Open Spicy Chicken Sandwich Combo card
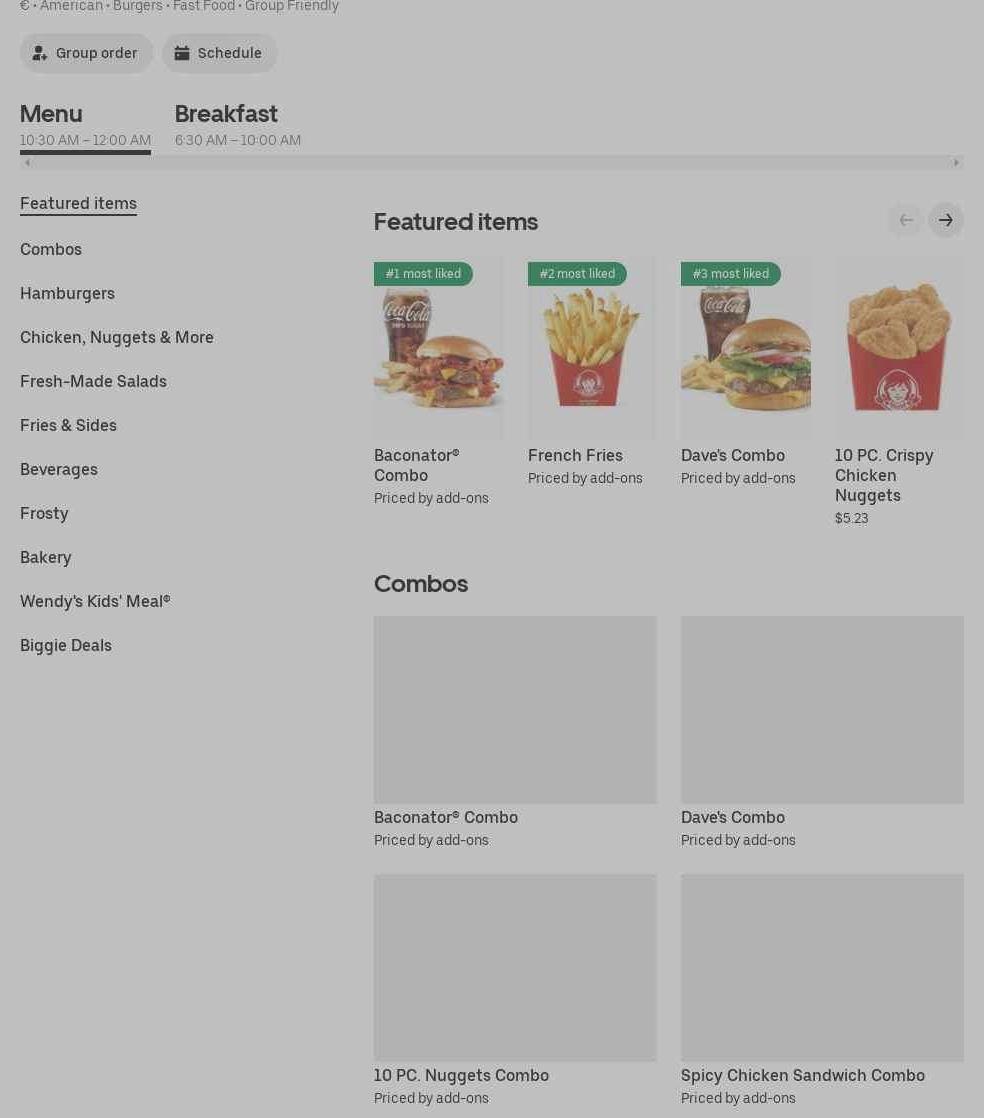 point(822,990)
